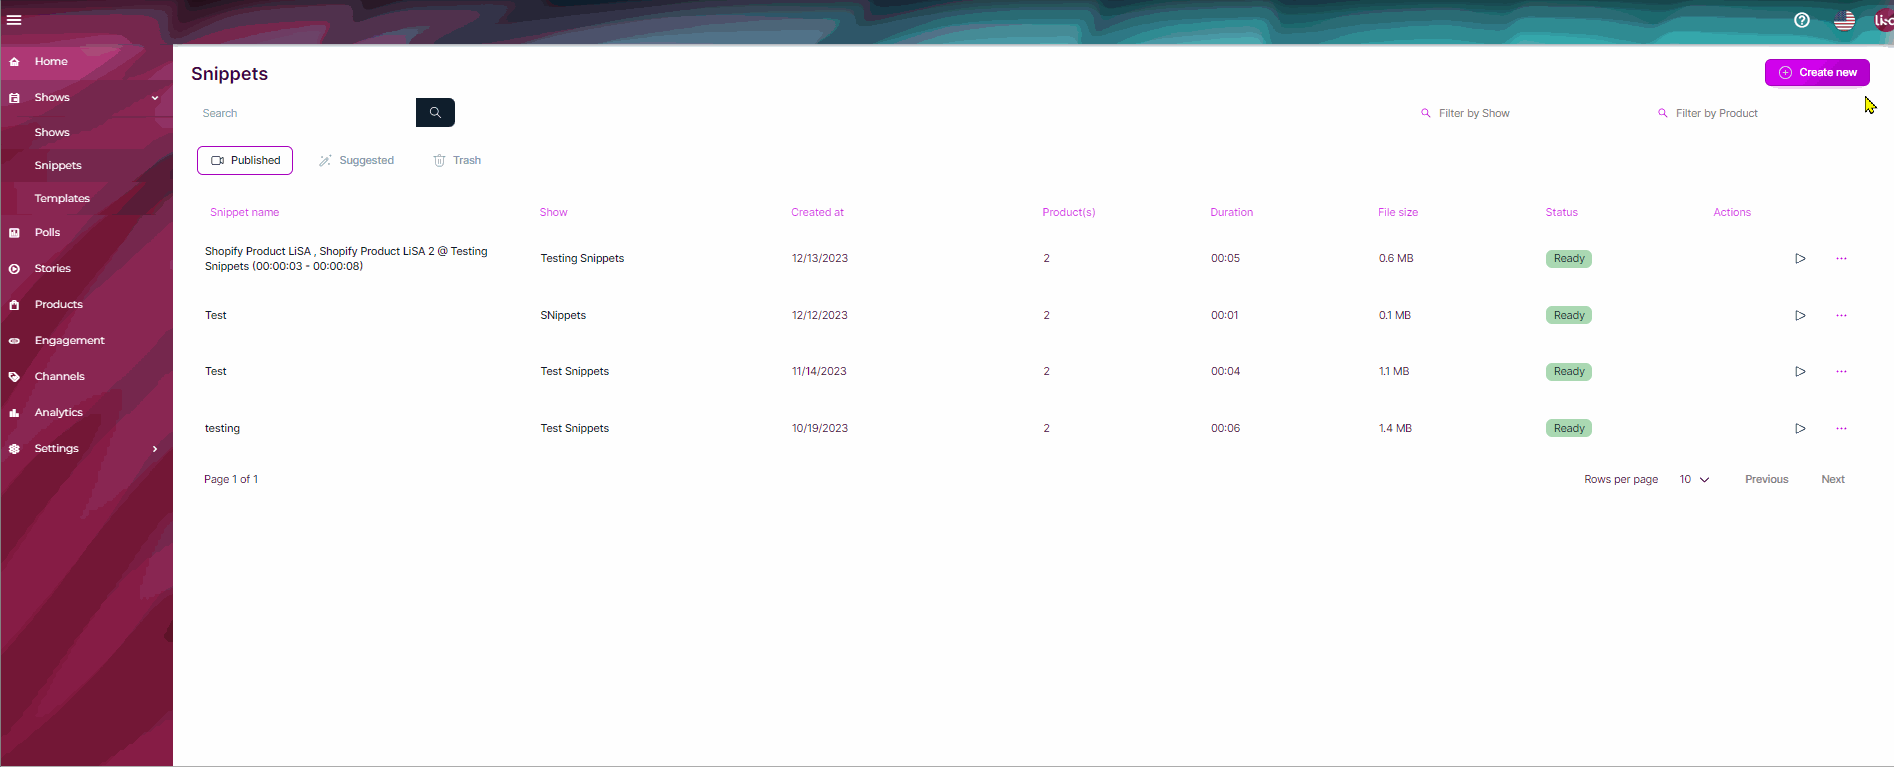The image size is (1894, 767).
Task: Open more actions for the SNippets show row
Action: point(1841,315)
